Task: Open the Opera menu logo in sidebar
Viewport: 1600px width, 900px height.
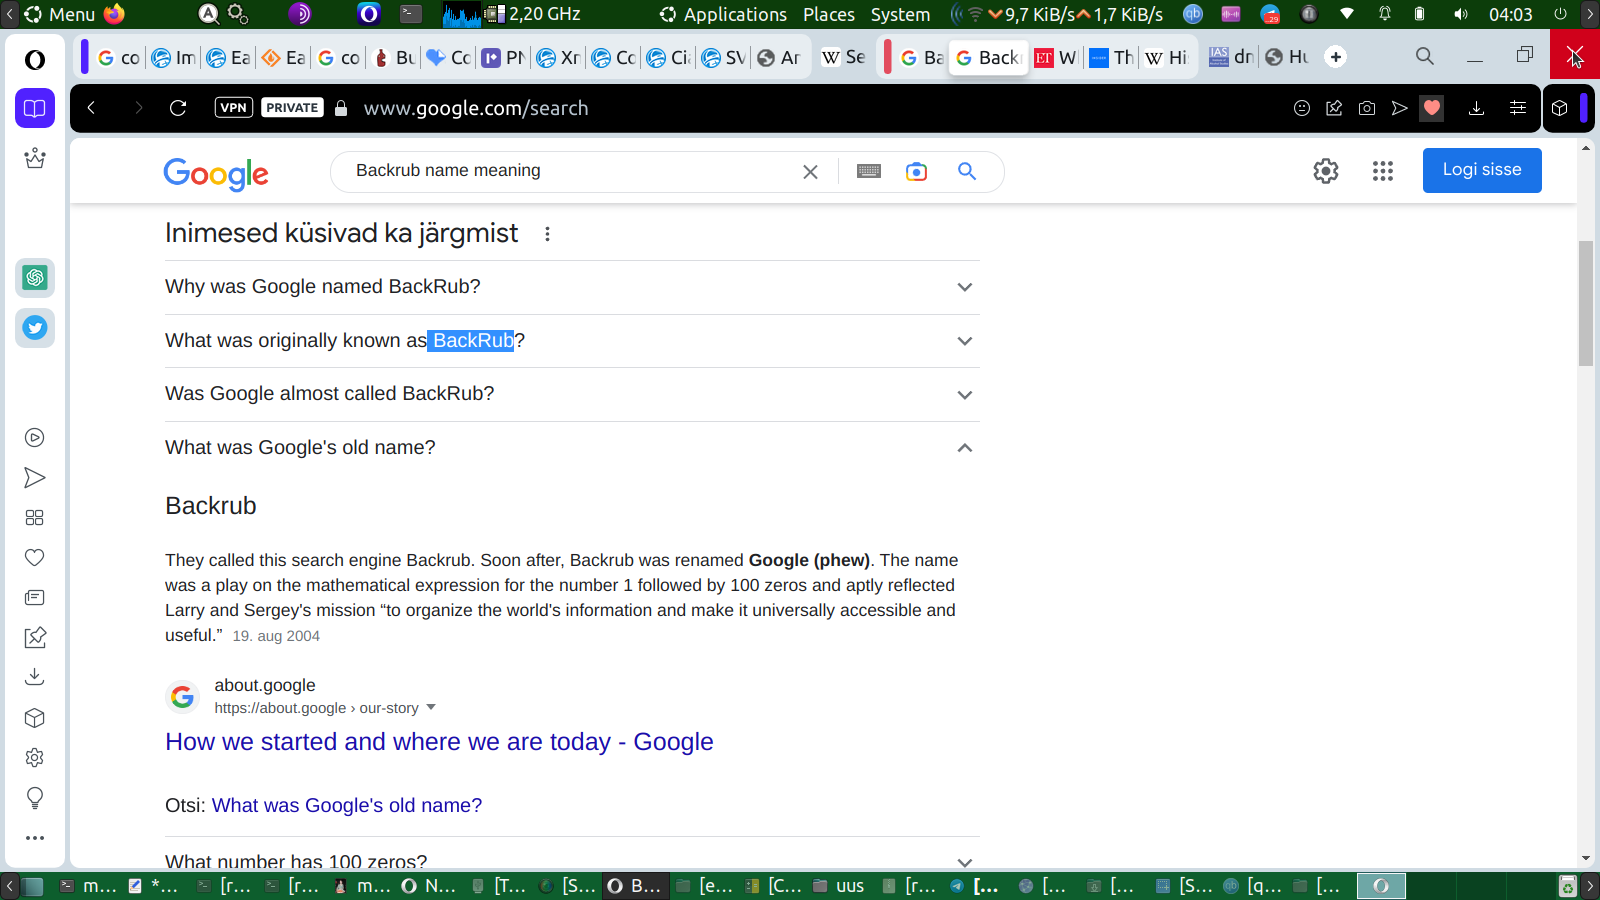Action: point(35,60)
